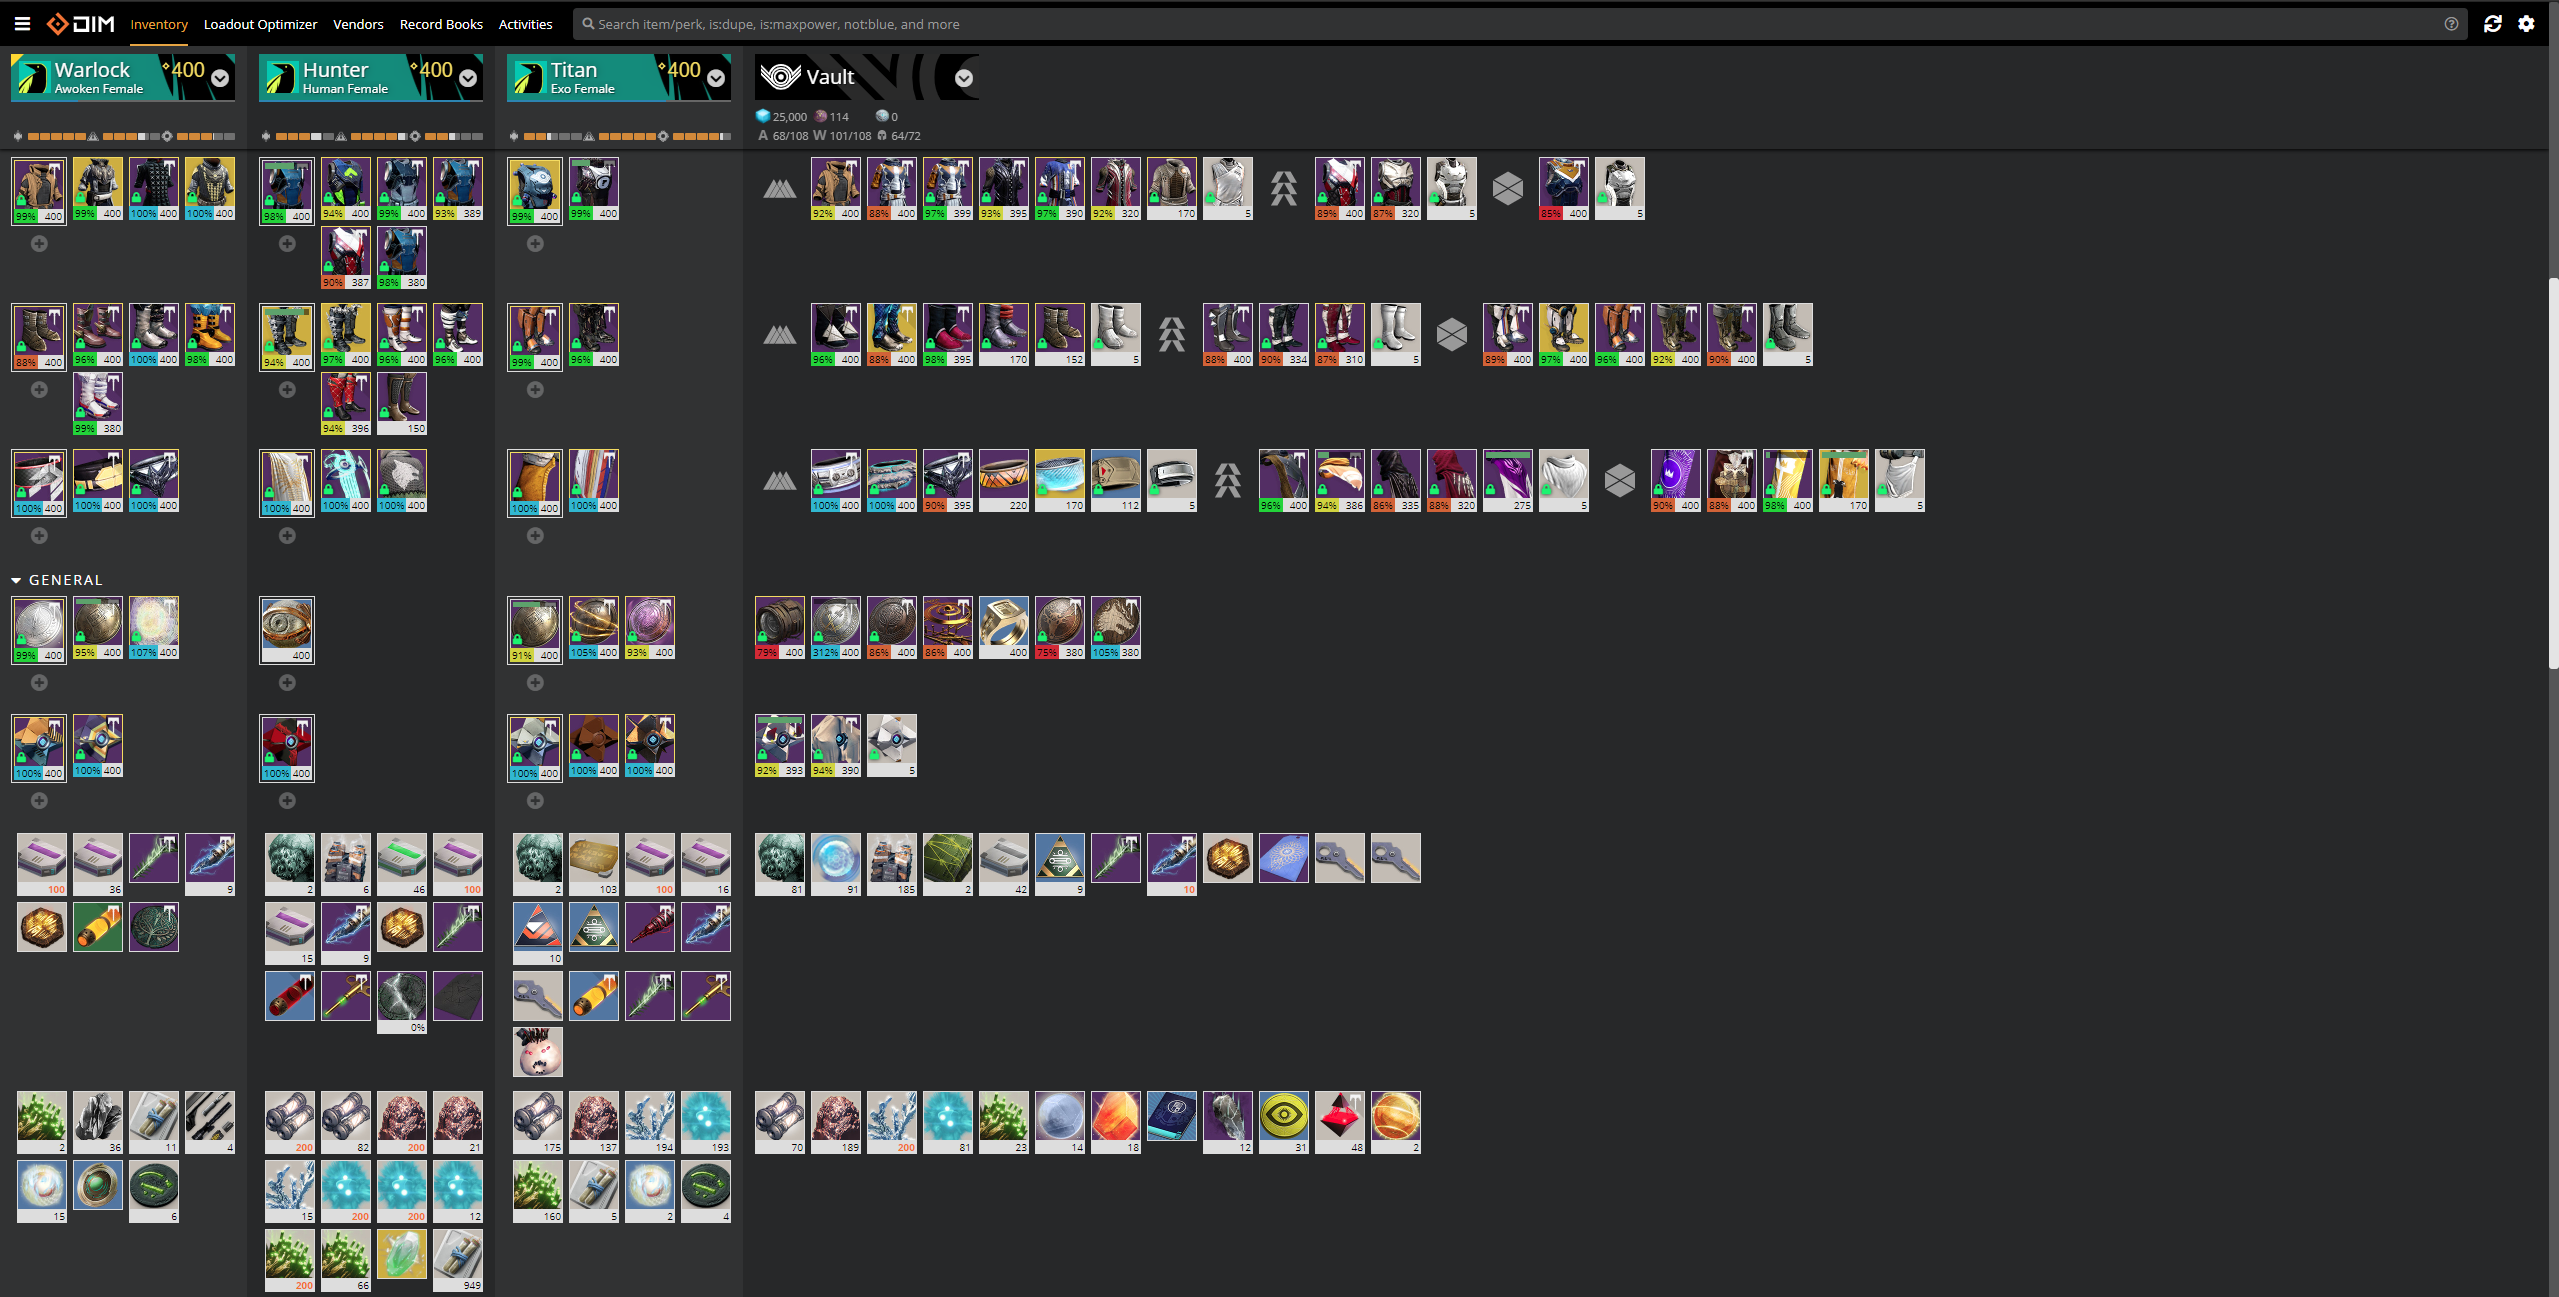
Task: Select Warlock's teal and gold ring consumable
Action: [98, 1185]
